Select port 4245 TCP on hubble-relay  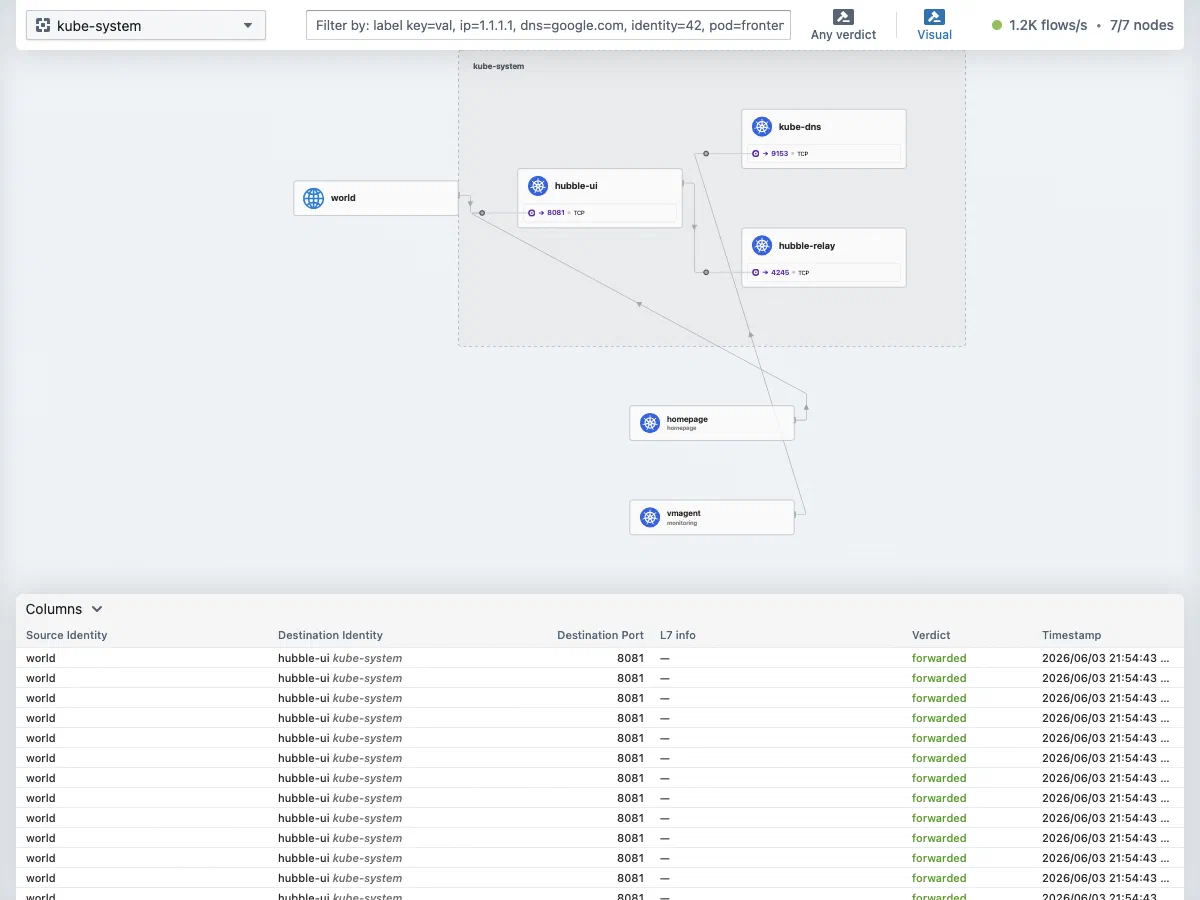(x=824, y=272)
